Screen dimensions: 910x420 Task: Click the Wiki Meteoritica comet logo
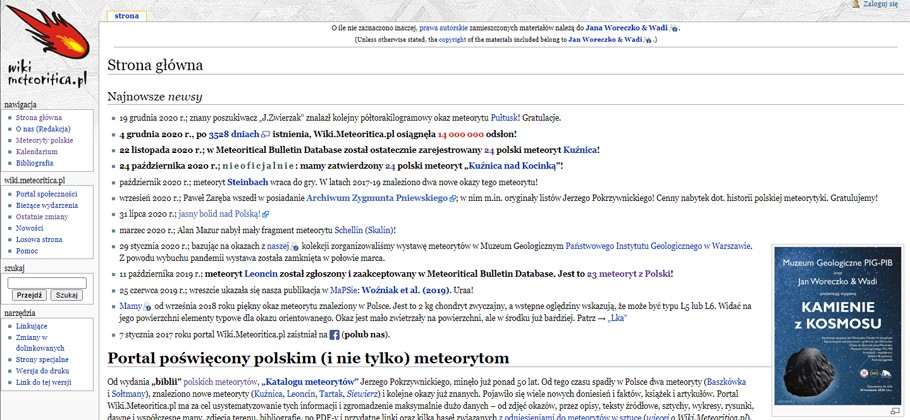[x=48, y=47]
